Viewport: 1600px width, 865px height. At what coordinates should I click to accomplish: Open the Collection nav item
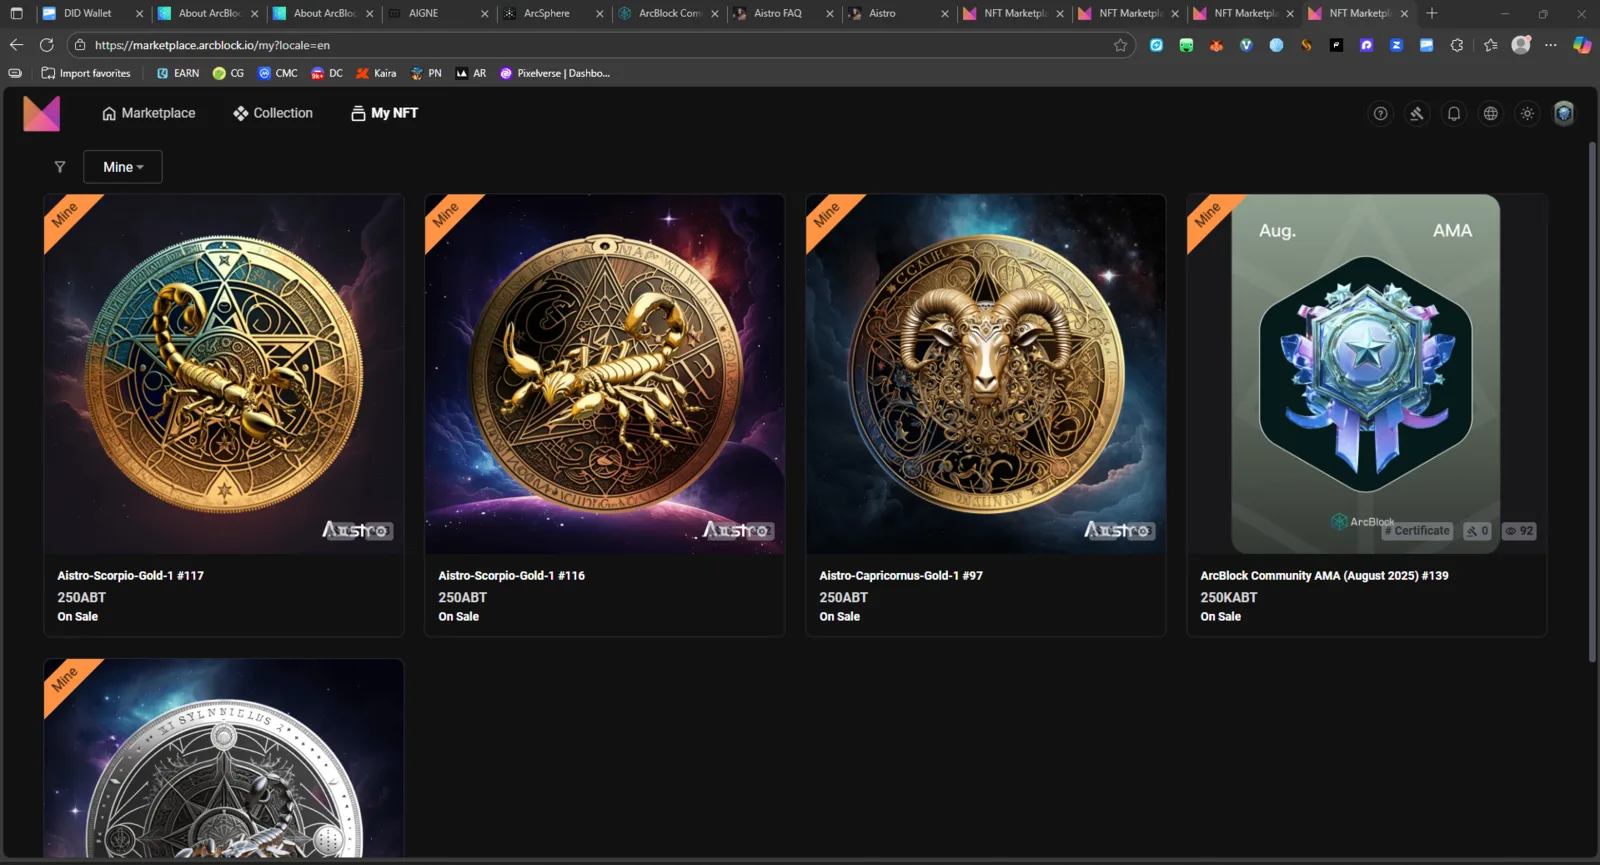[x=273, y=114]
